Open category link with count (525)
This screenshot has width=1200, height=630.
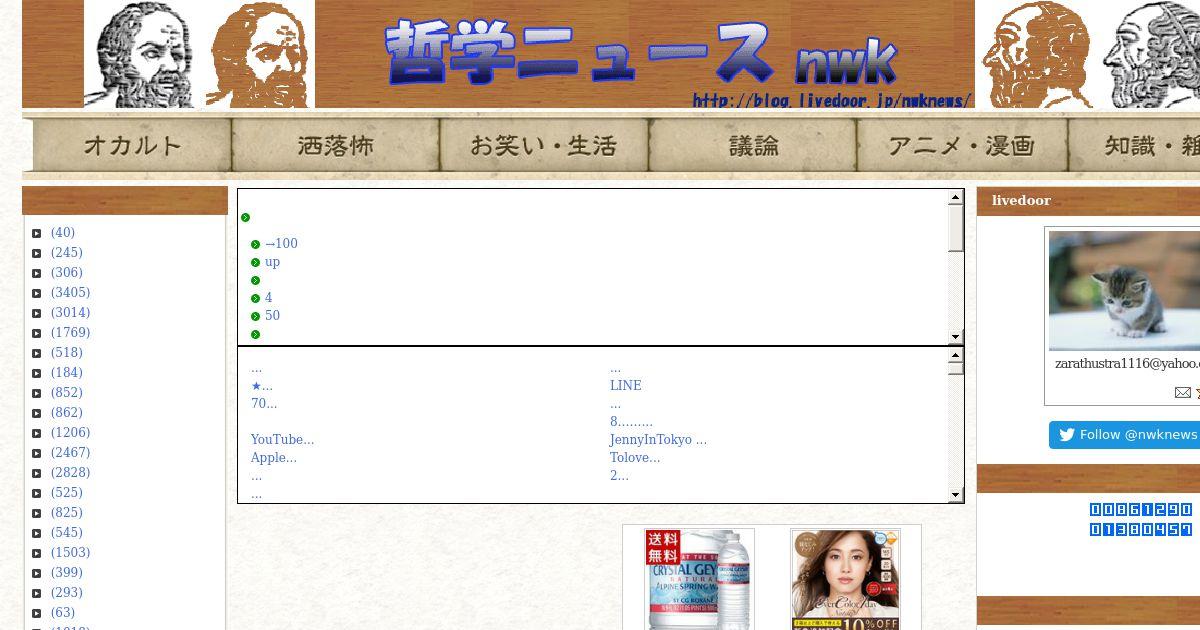click(x=67, y=493)
